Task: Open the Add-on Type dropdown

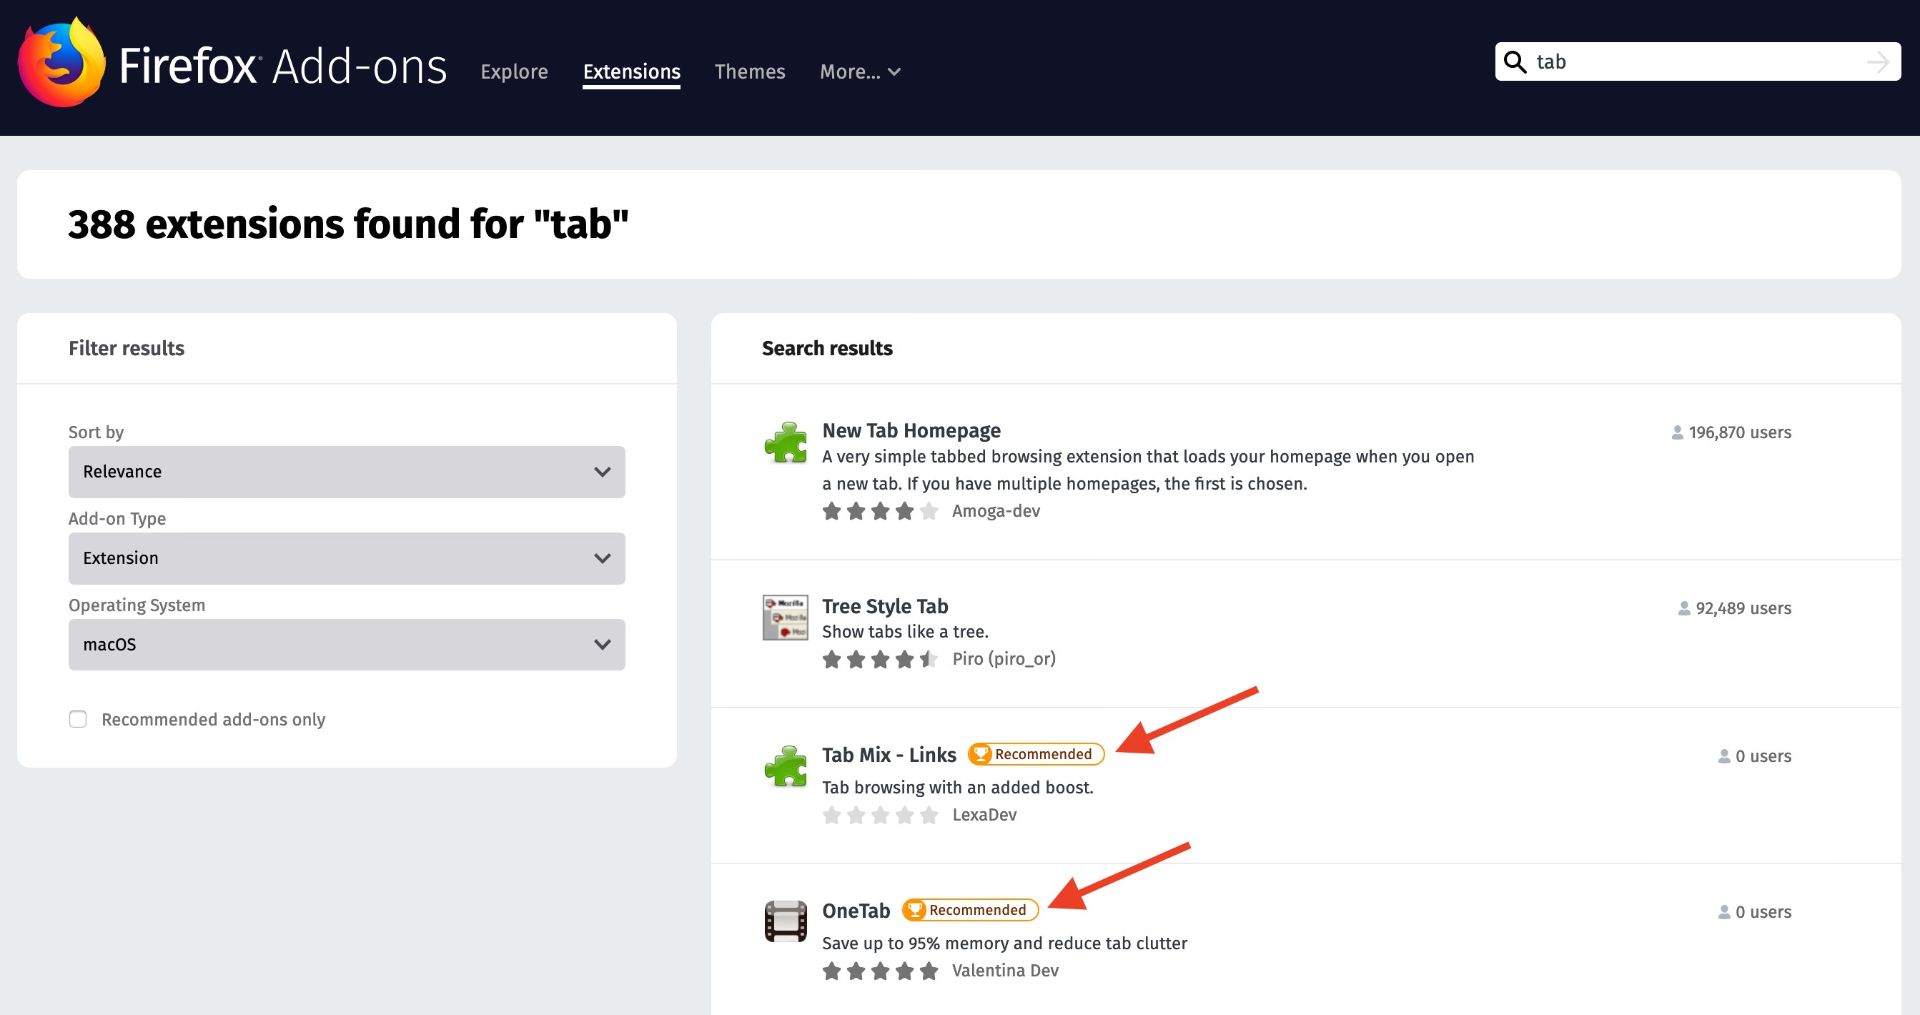Action: coord(346,558)
